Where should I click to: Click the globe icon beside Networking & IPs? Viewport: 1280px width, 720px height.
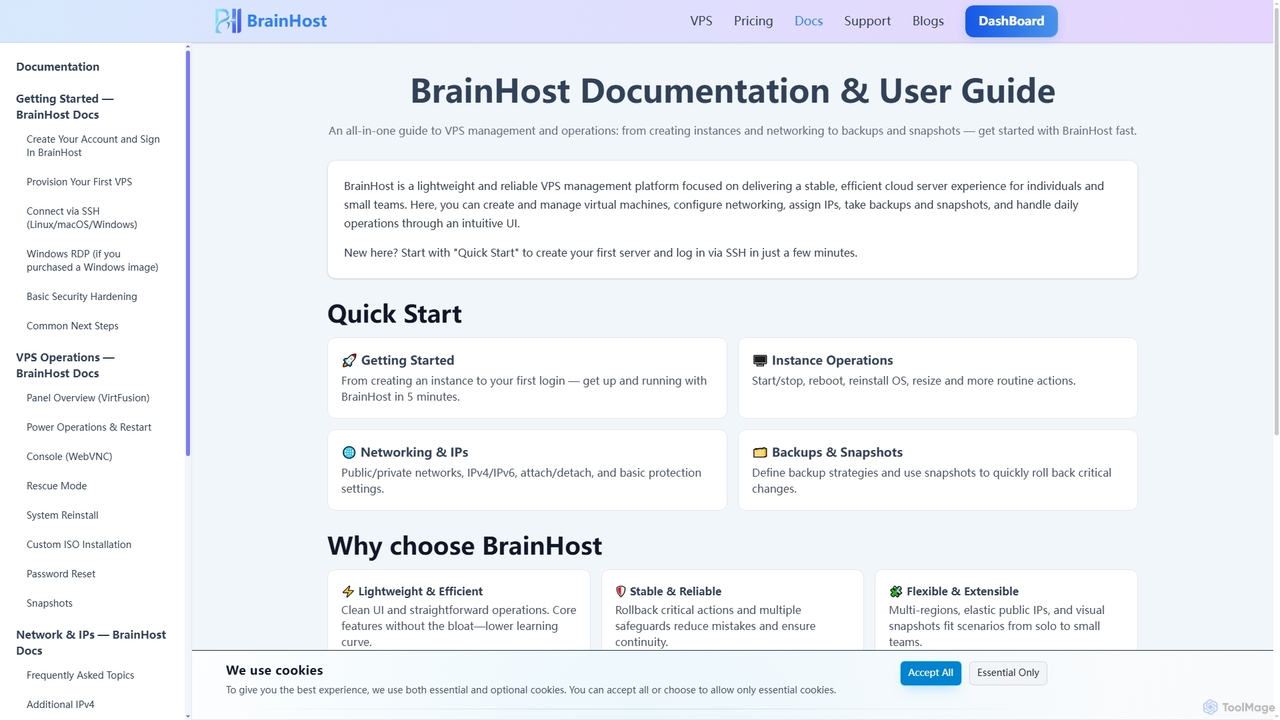coord(349,452)
